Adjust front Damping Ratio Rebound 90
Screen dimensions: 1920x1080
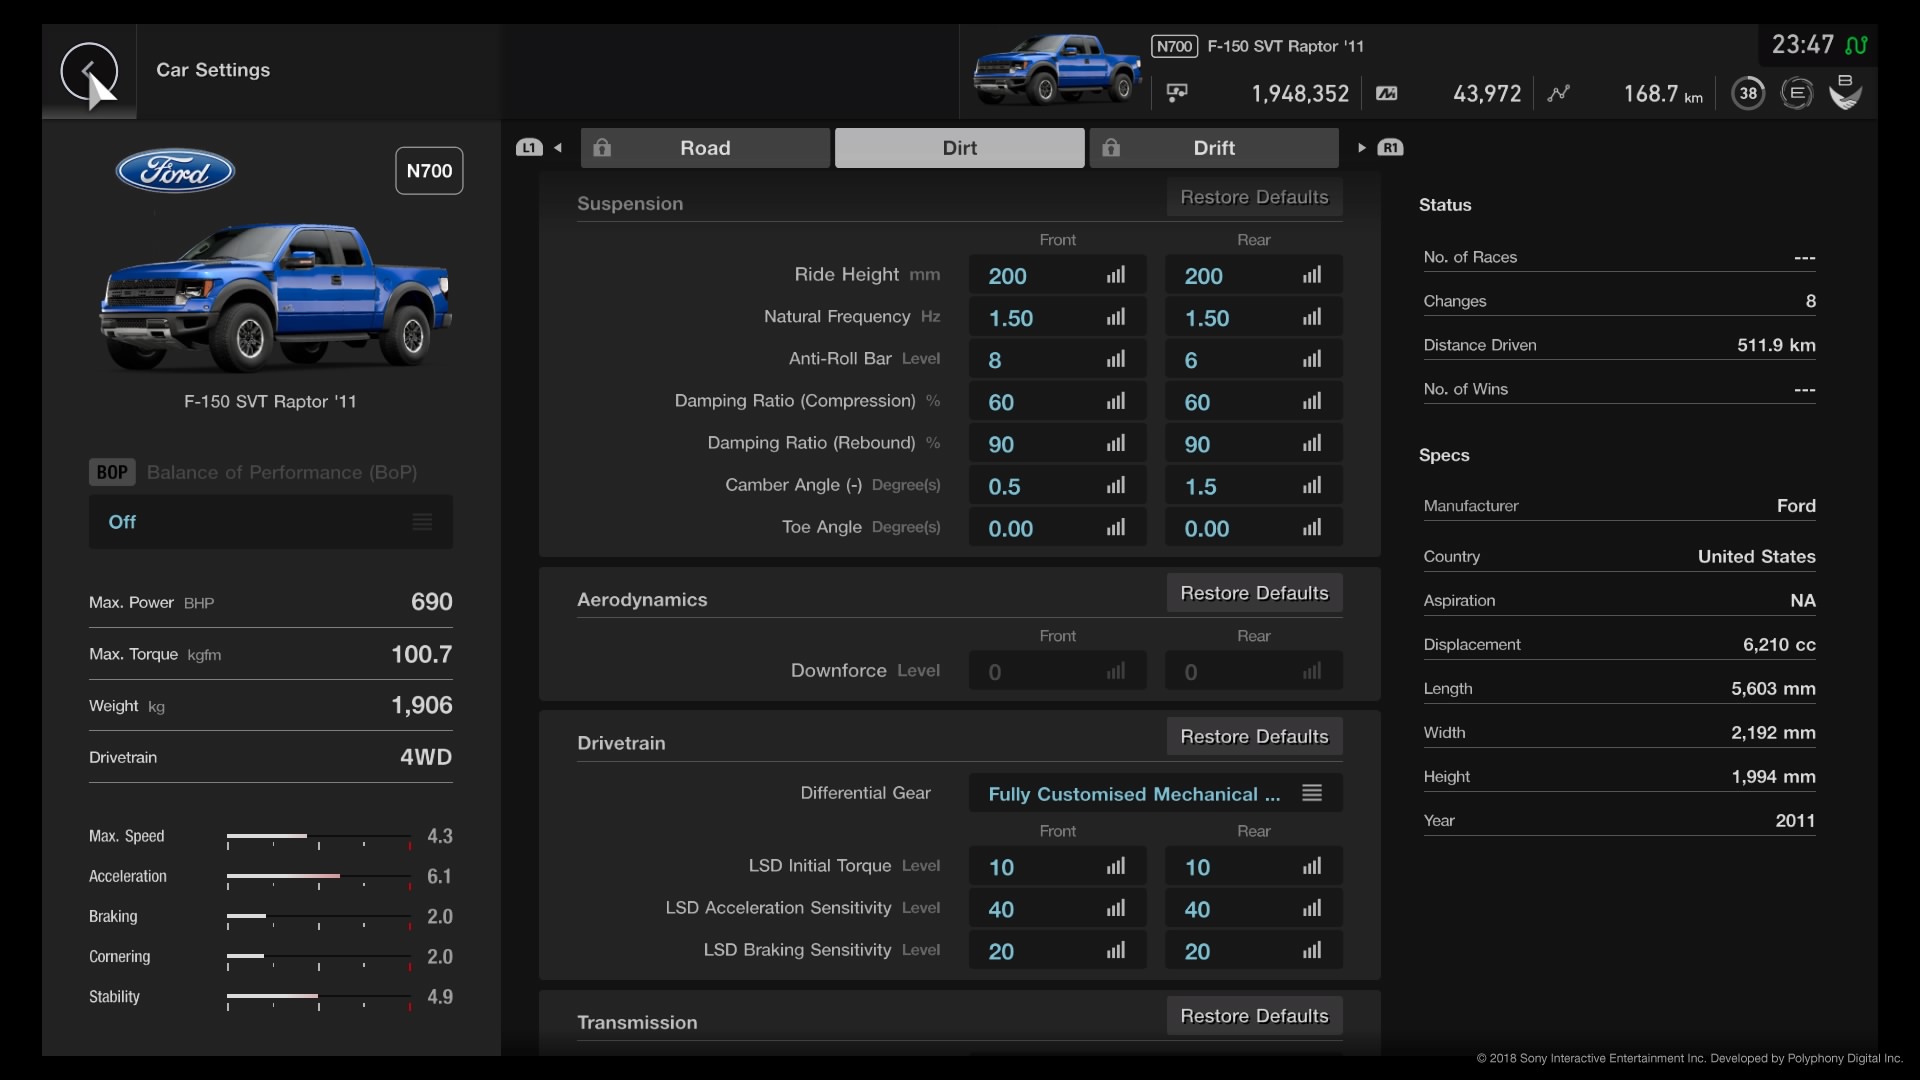pyautogui.click(x=1057, y=444)
